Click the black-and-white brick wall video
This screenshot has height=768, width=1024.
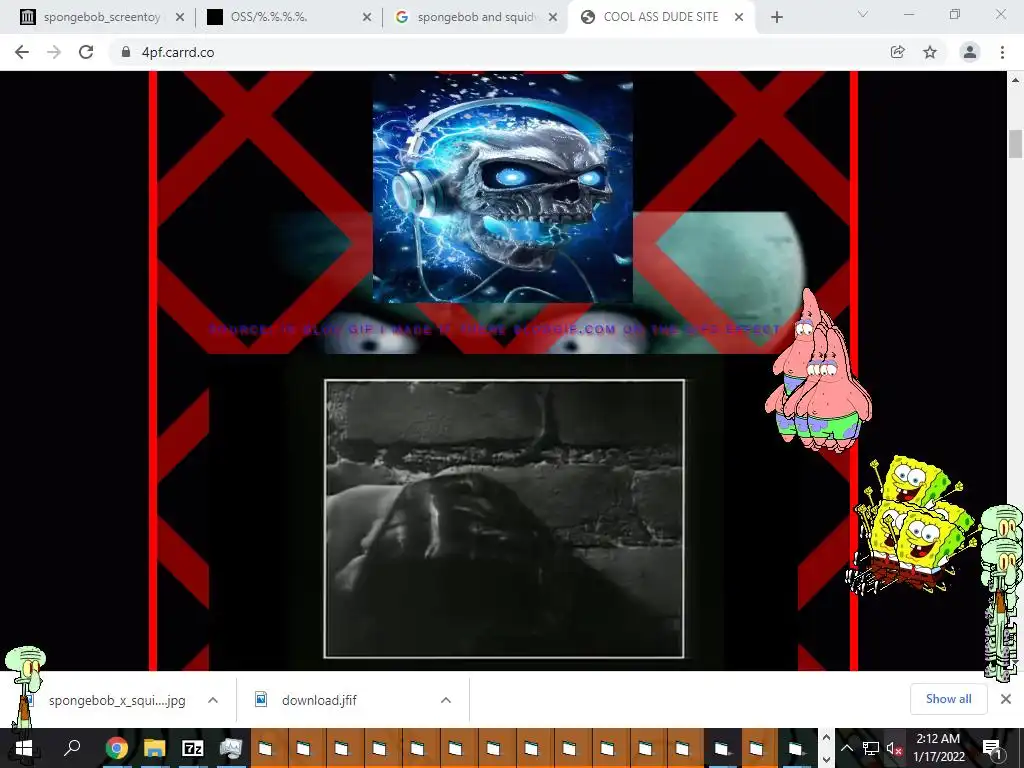point(504,519)
